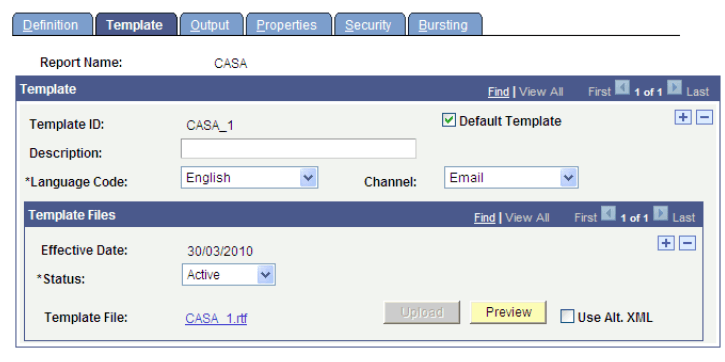Screen dimensions: 725x362
Task: Click the greyed Upload button
Action: coord(422,312)
